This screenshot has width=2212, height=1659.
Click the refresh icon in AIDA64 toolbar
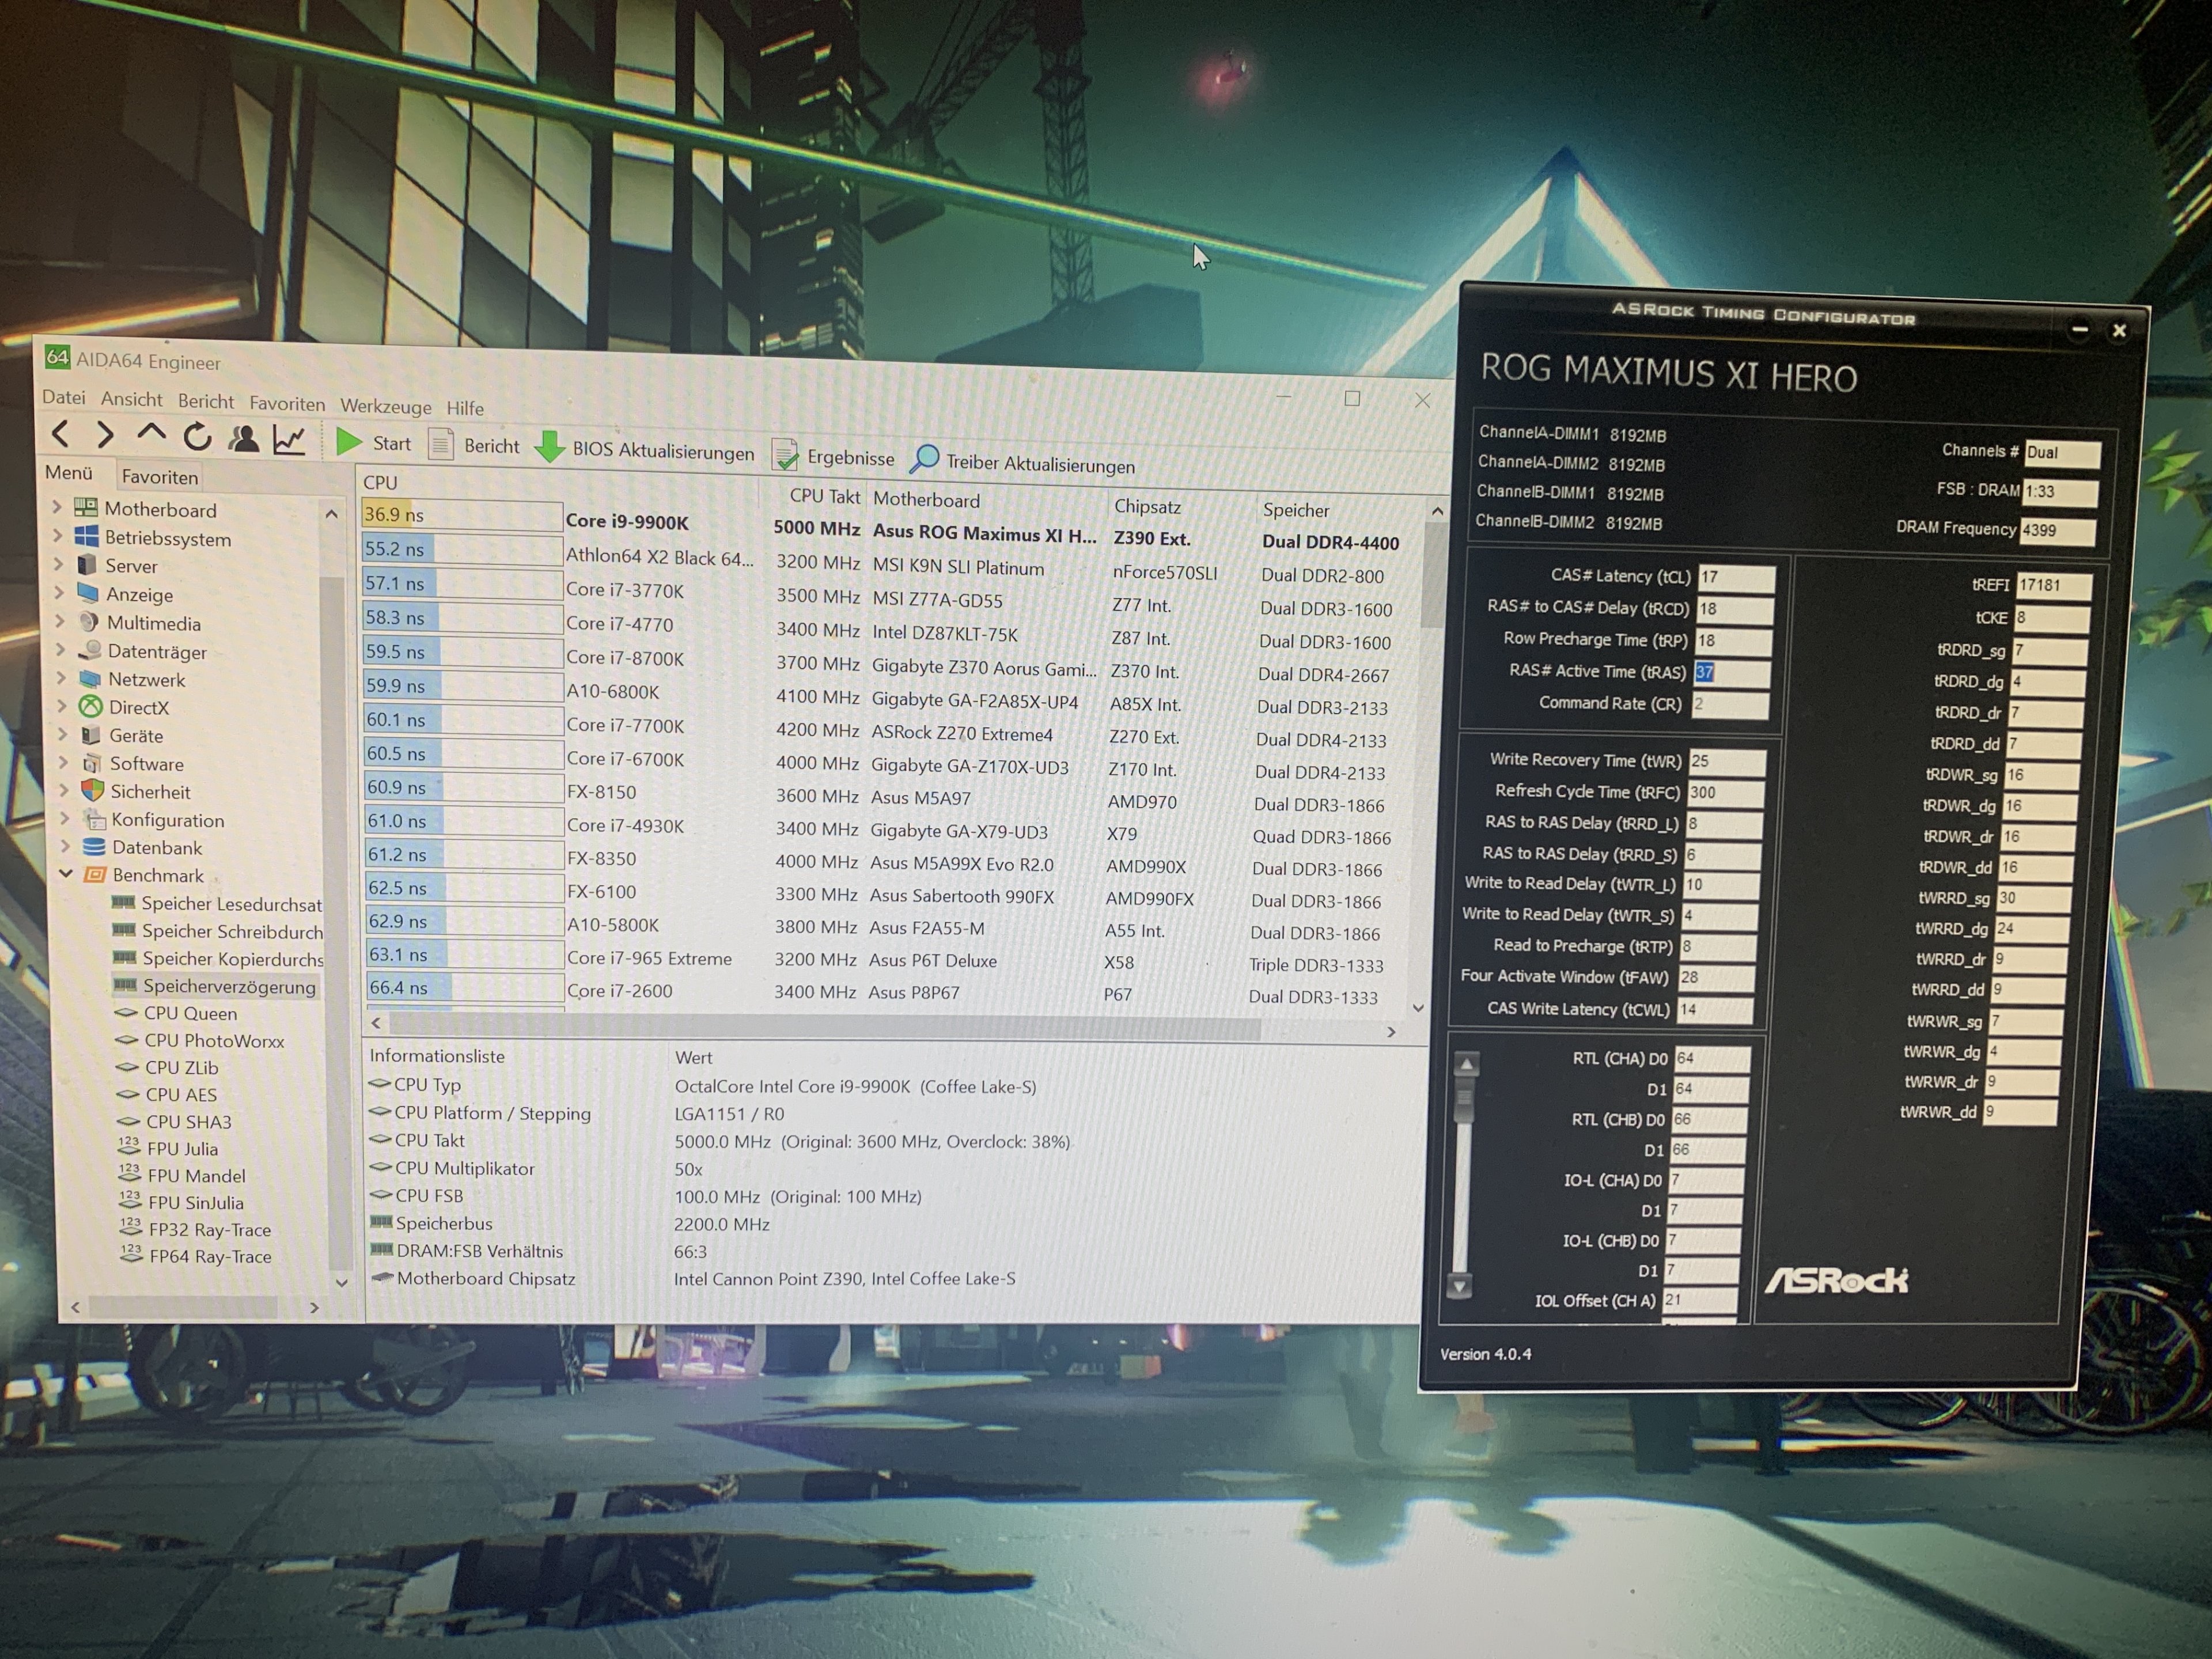pos(198,437)
